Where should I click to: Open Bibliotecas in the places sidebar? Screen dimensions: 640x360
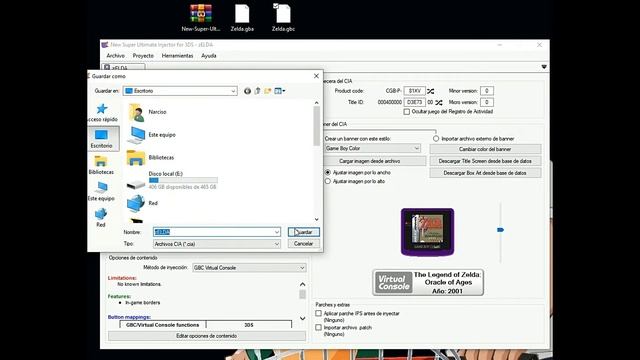[101, 165]
